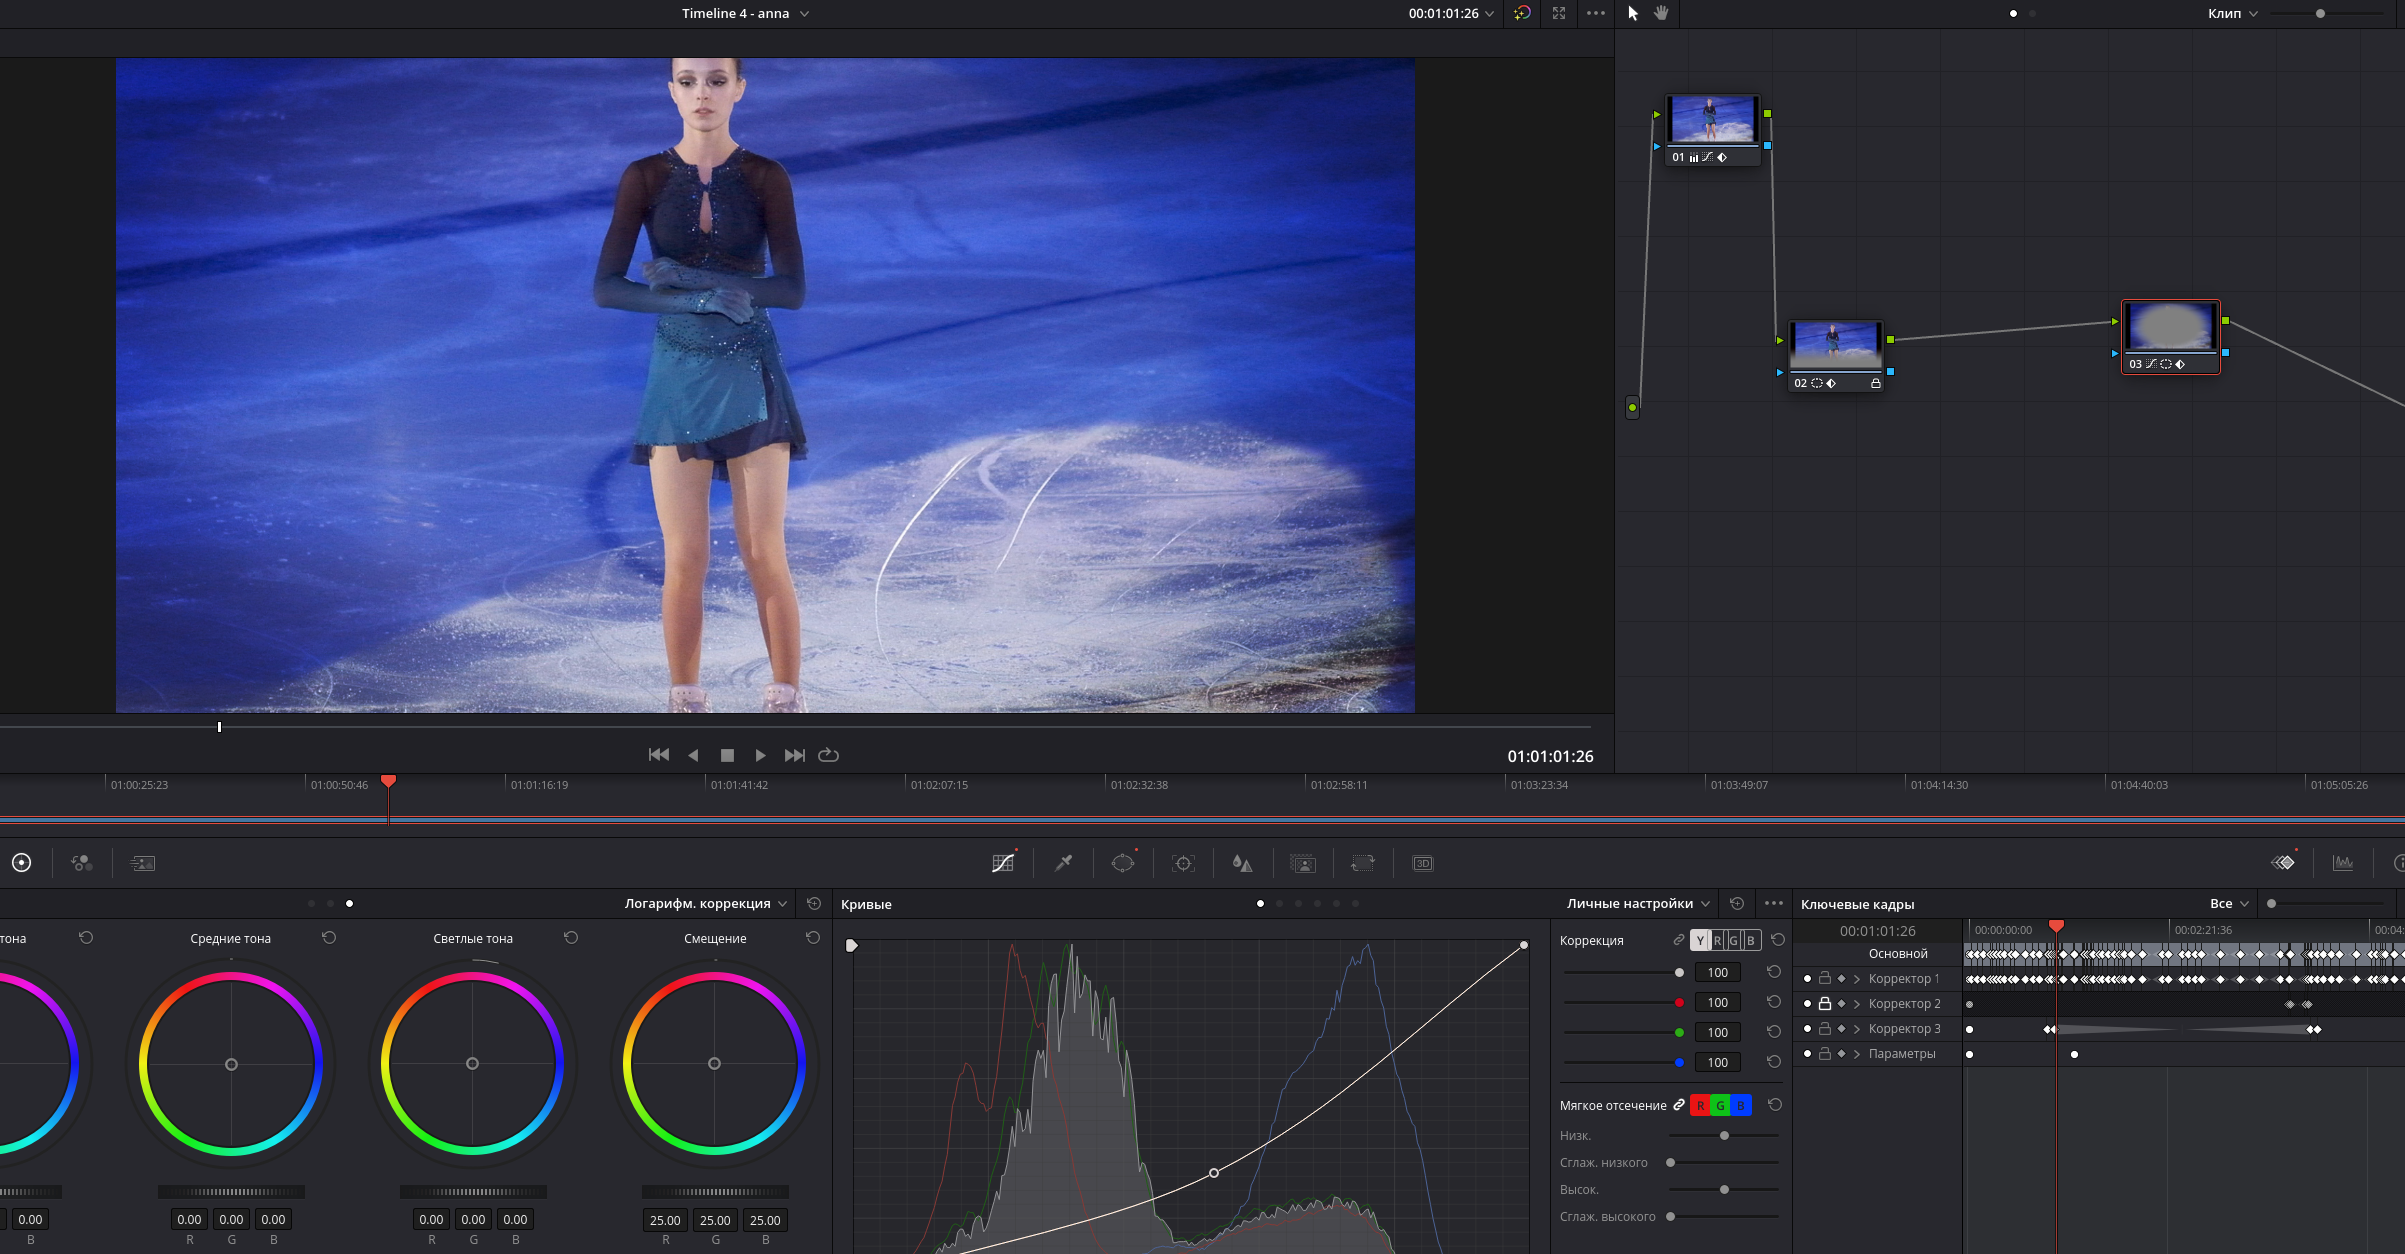Toggle Y channel button in Коррекция

click(1700, 940)
